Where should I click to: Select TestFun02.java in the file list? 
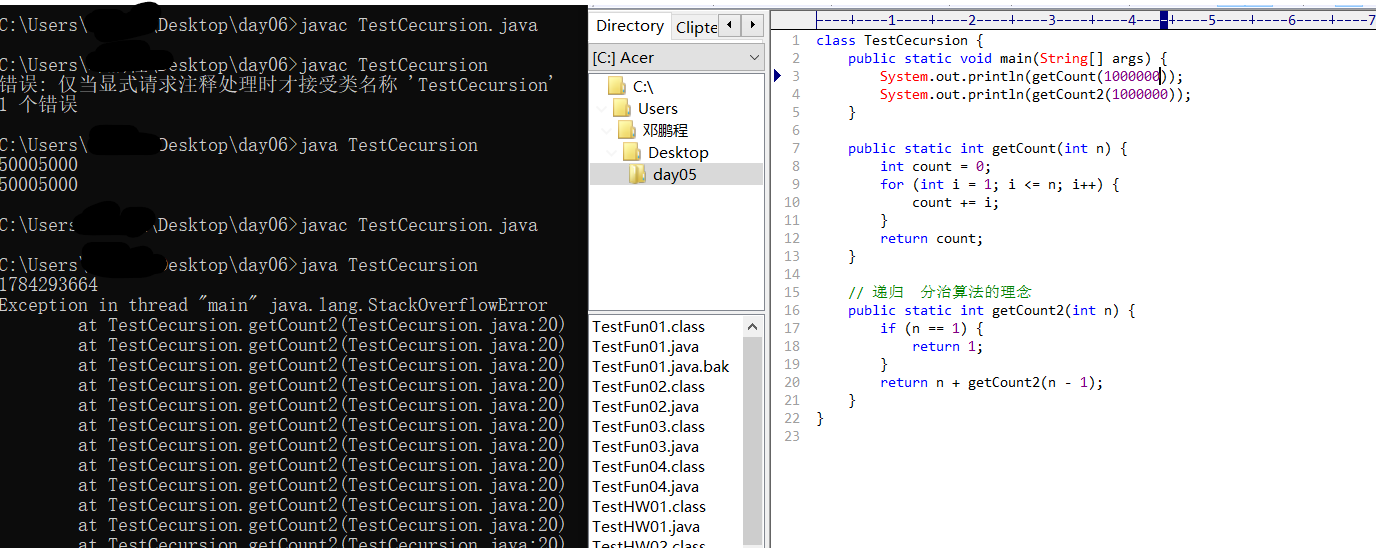pos(645,407)
